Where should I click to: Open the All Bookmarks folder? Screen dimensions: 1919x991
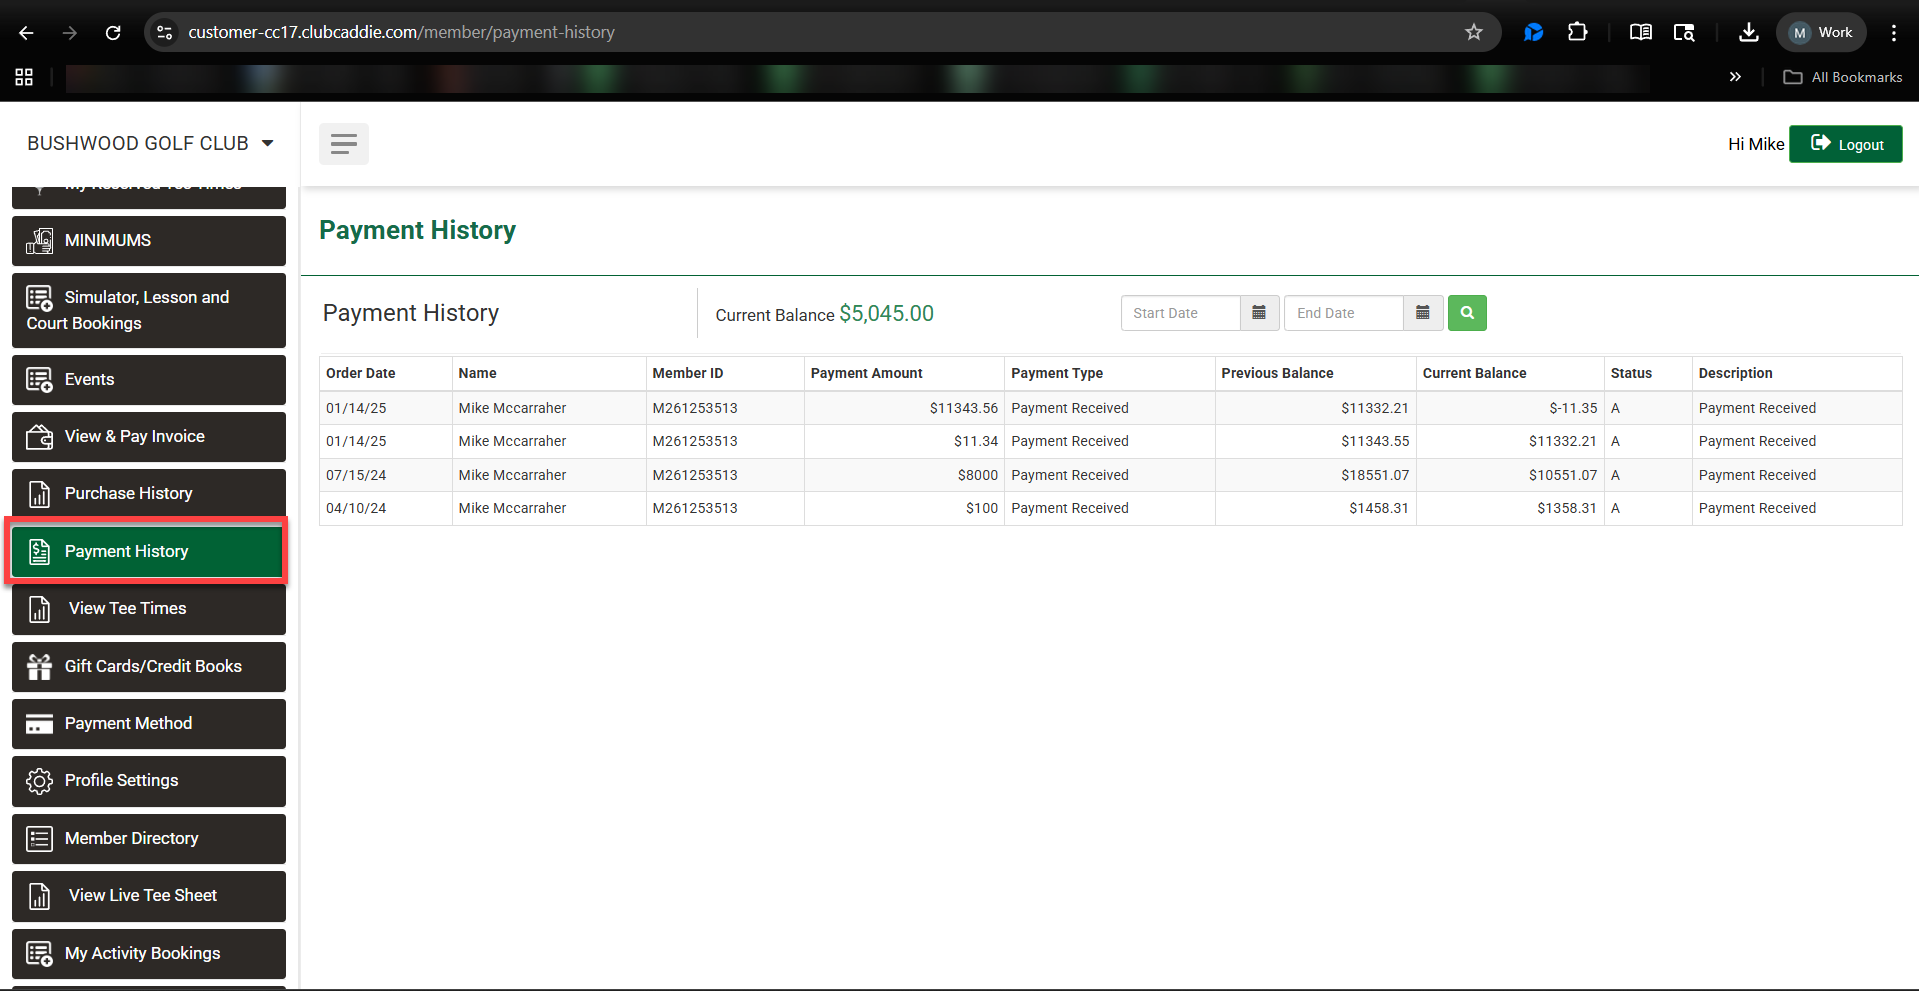click(x=1843, y=77)
